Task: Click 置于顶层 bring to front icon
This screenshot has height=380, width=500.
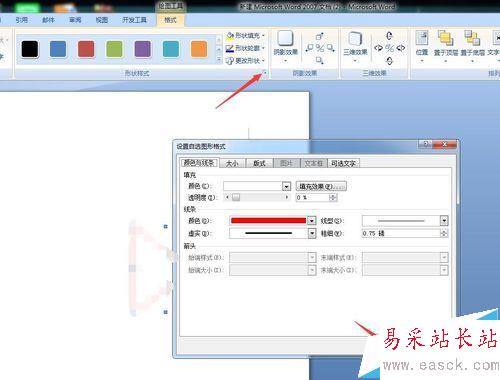Action: point(446,46)
